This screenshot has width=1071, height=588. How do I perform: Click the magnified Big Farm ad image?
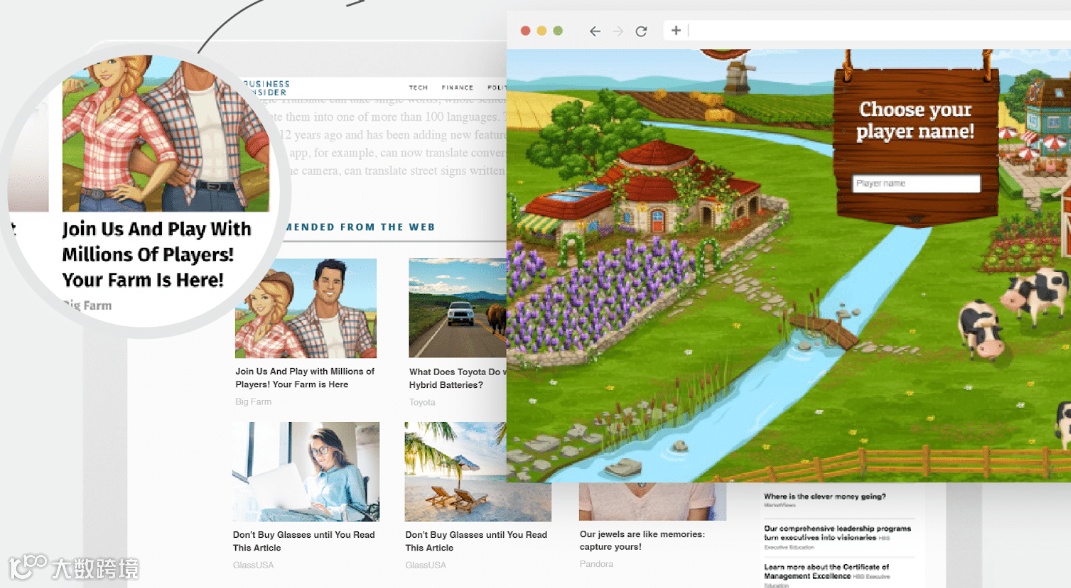point(166,134)
